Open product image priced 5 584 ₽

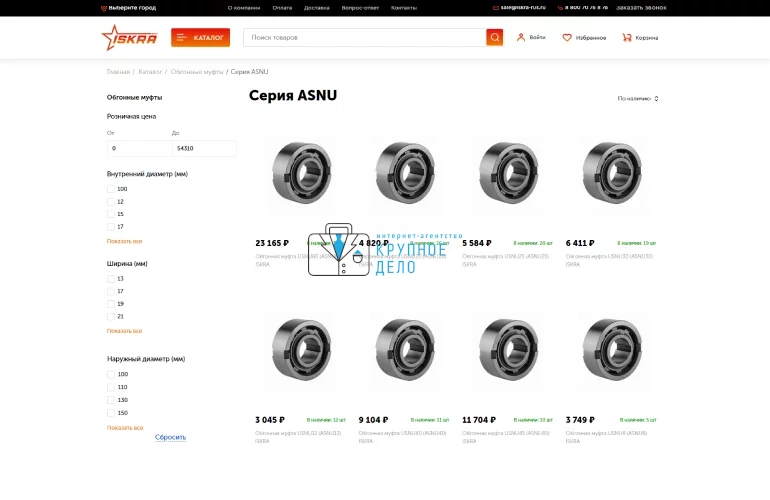[x=508, y=173]
